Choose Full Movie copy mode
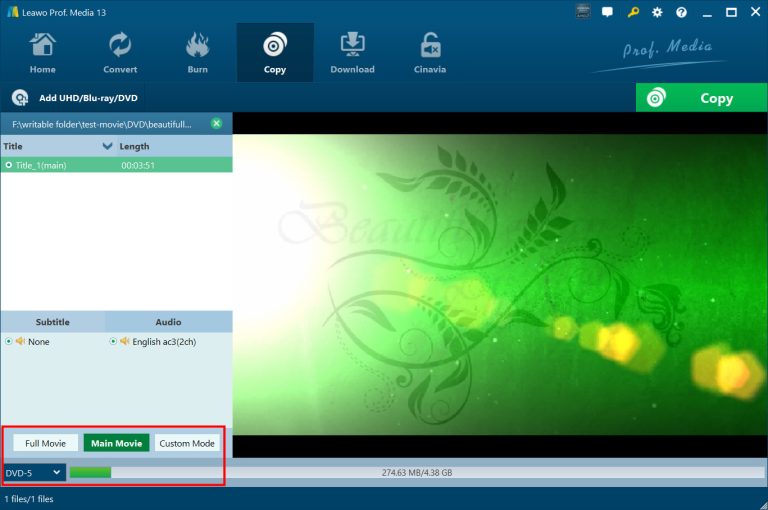 click(45, 443)
